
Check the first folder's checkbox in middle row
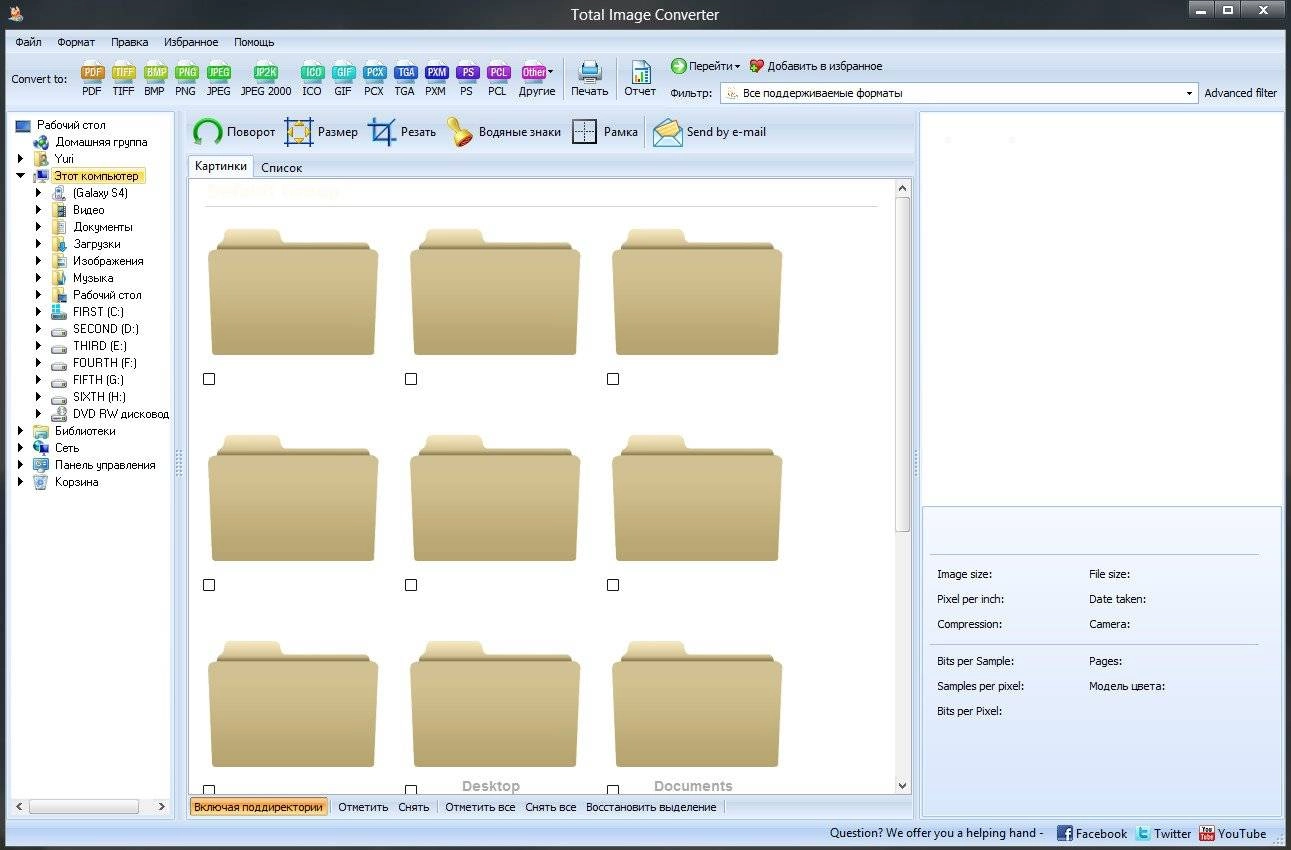[209, 585]
